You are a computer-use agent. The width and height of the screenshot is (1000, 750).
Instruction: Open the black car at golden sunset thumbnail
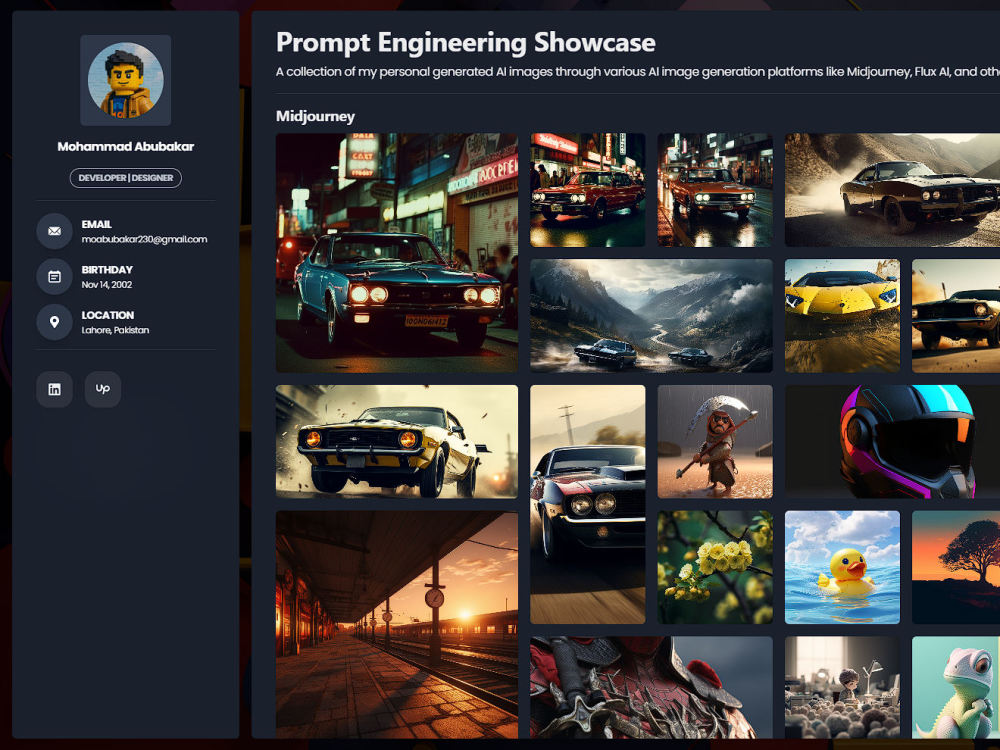(956, 316)
